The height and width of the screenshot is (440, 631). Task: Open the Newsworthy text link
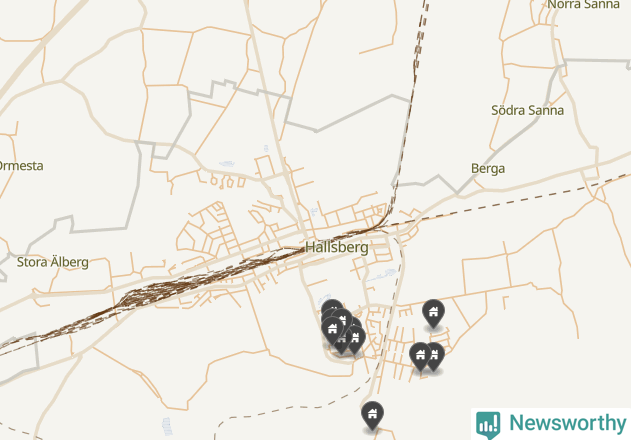click(568, 423)
